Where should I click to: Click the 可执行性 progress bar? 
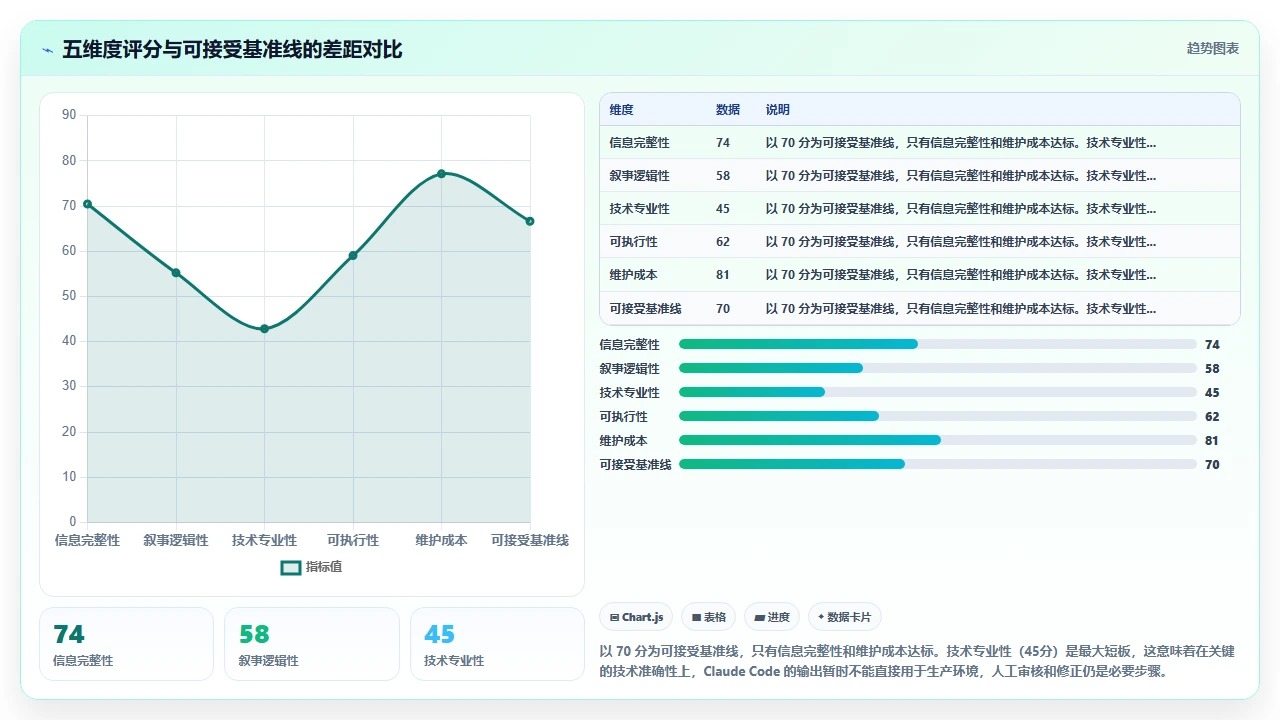click(937, 416)
